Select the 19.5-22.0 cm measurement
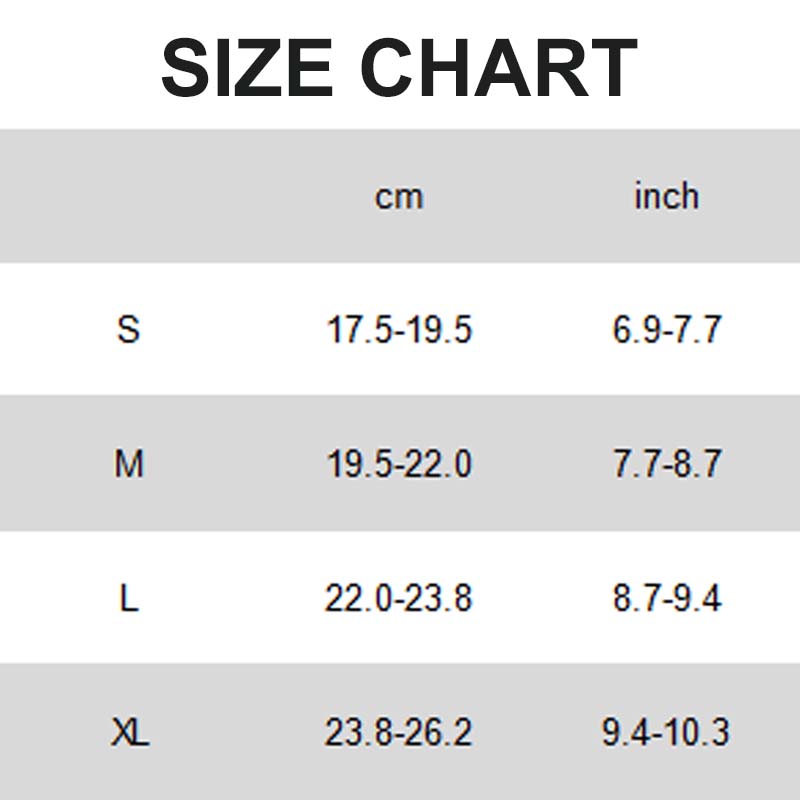 pos(399,464)
